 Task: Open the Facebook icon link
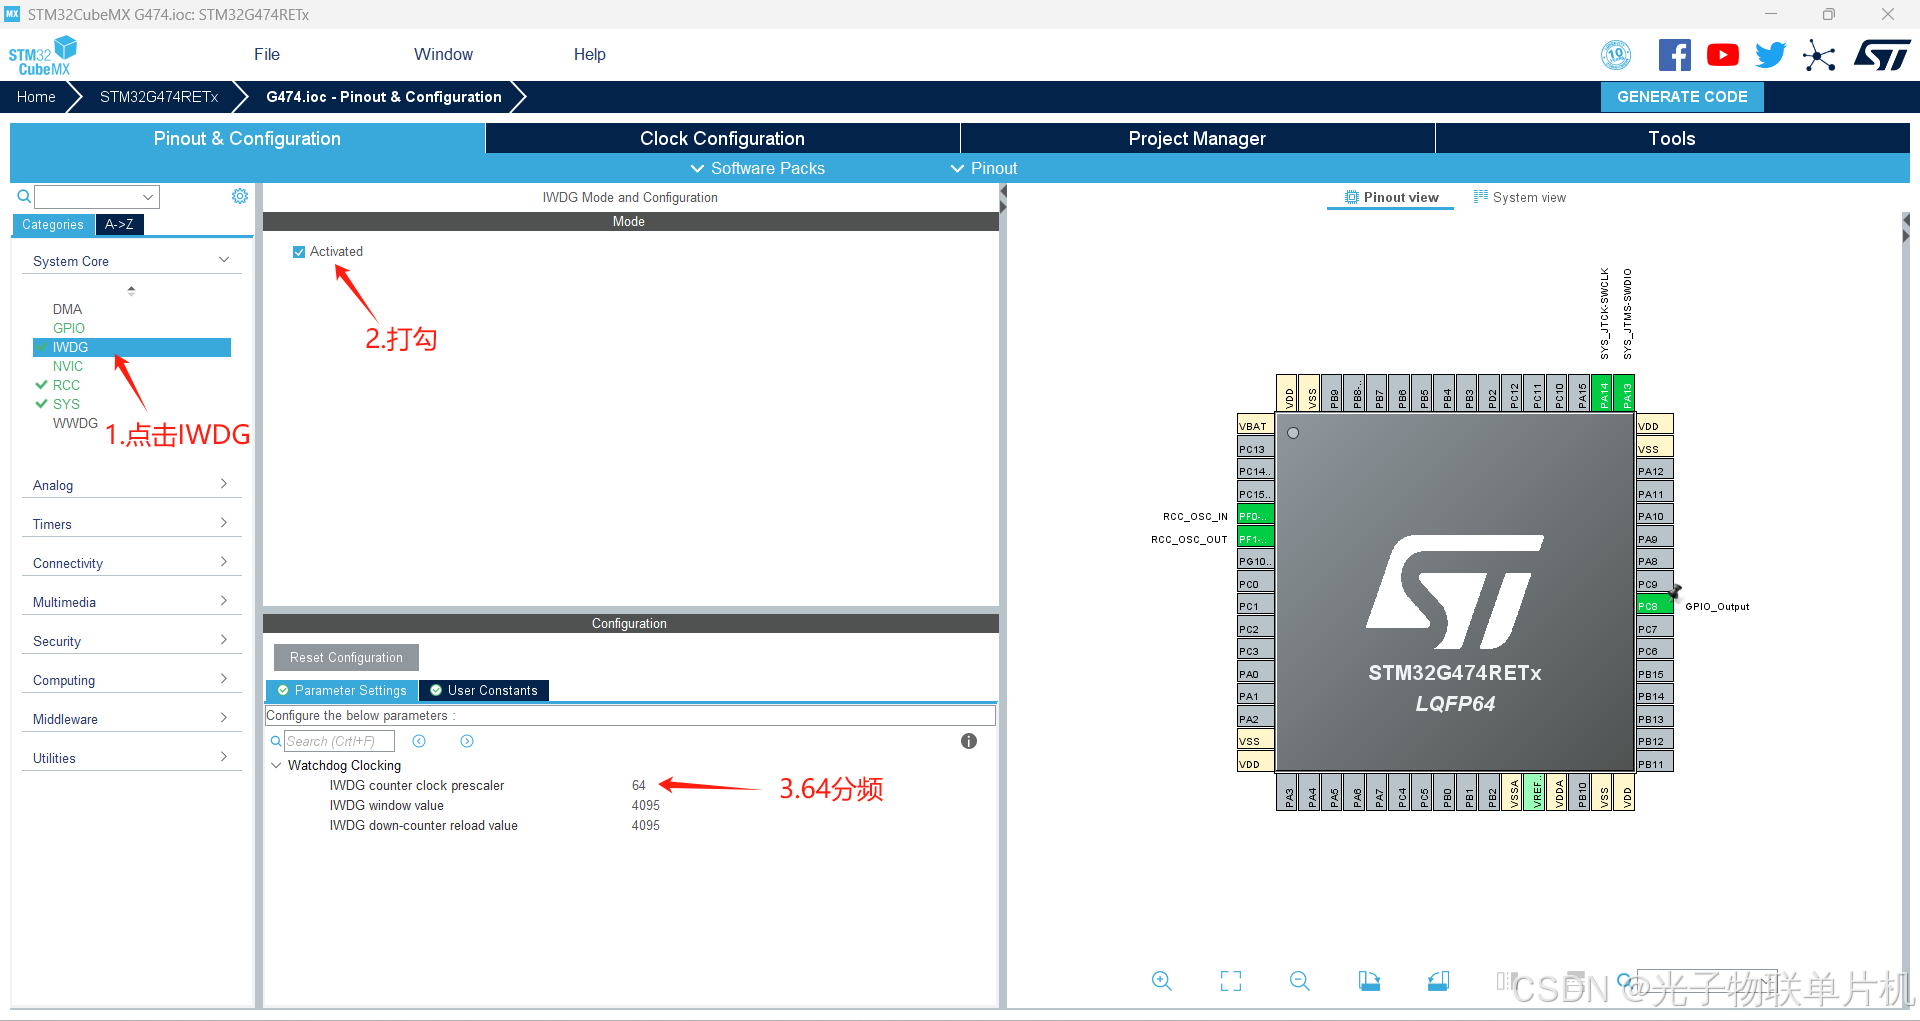pos(1674,55)
